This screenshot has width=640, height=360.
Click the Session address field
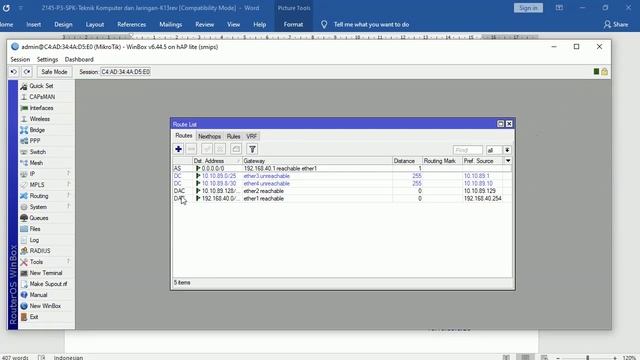tap(125, 72)
